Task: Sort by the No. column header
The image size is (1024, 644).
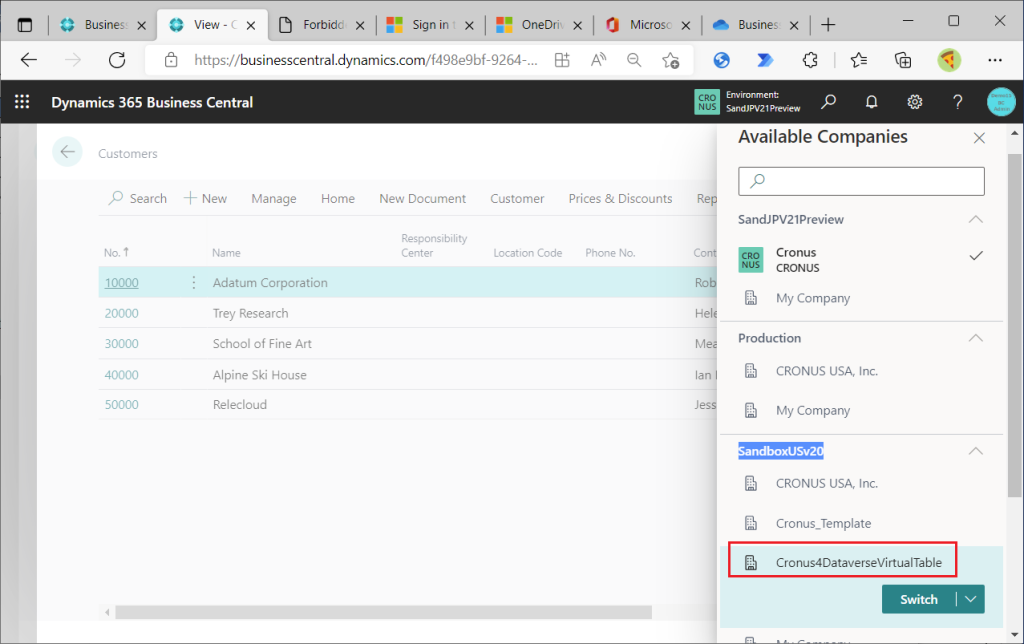Action: 116,252
